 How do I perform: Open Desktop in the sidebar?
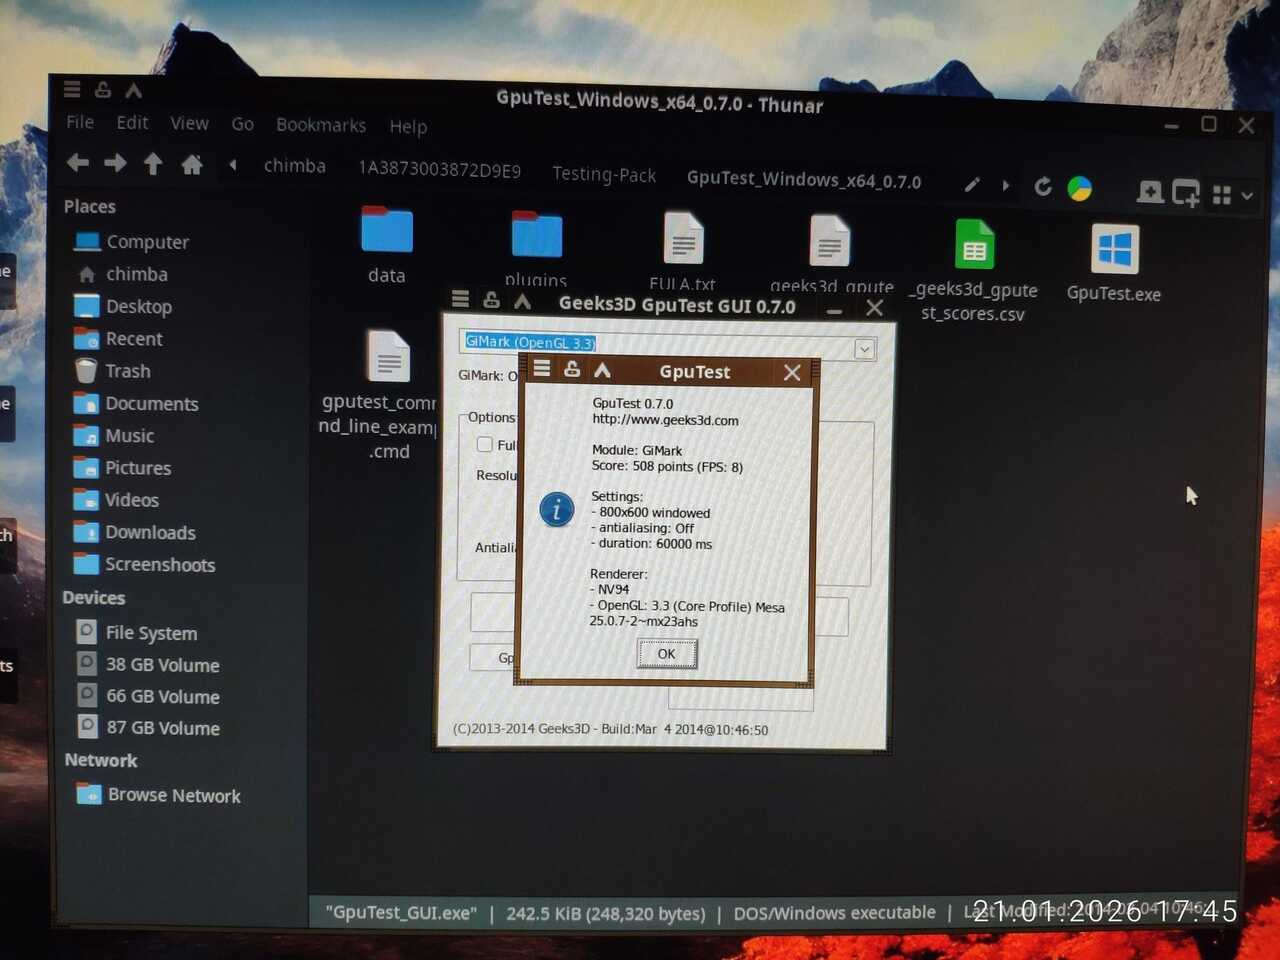coord(124,306)
